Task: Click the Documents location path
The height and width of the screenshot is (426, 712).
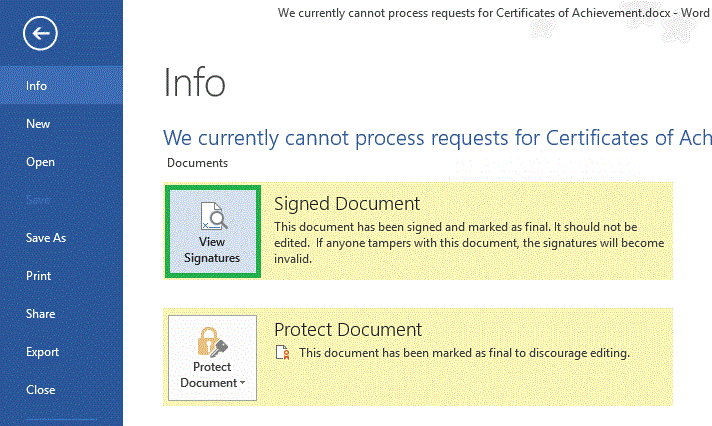Action: pyautogui.click(x=197, y=163)
